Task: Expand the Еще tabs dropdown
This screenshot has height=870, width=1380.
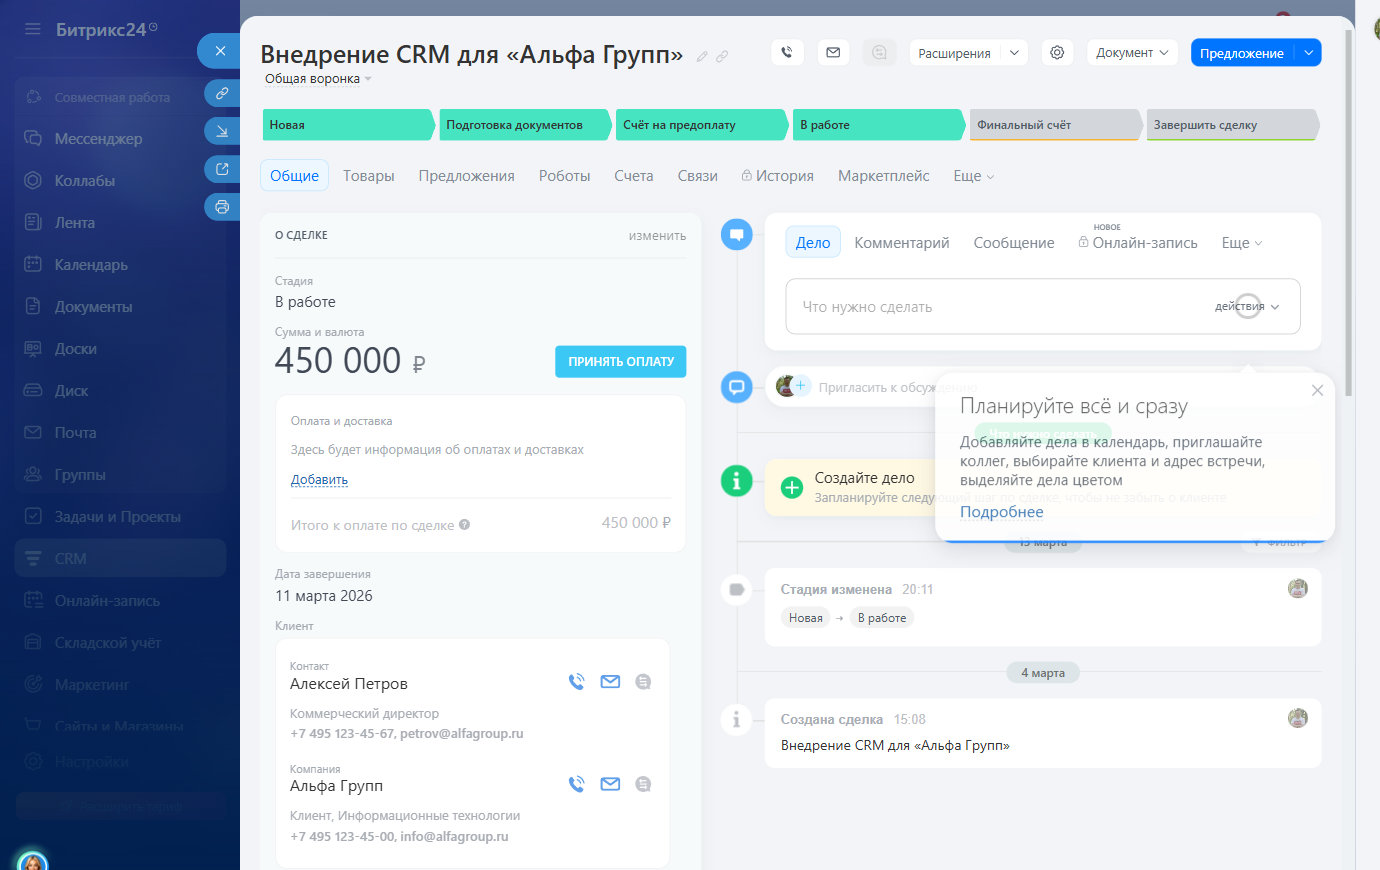Action: [x=973, y=176]
